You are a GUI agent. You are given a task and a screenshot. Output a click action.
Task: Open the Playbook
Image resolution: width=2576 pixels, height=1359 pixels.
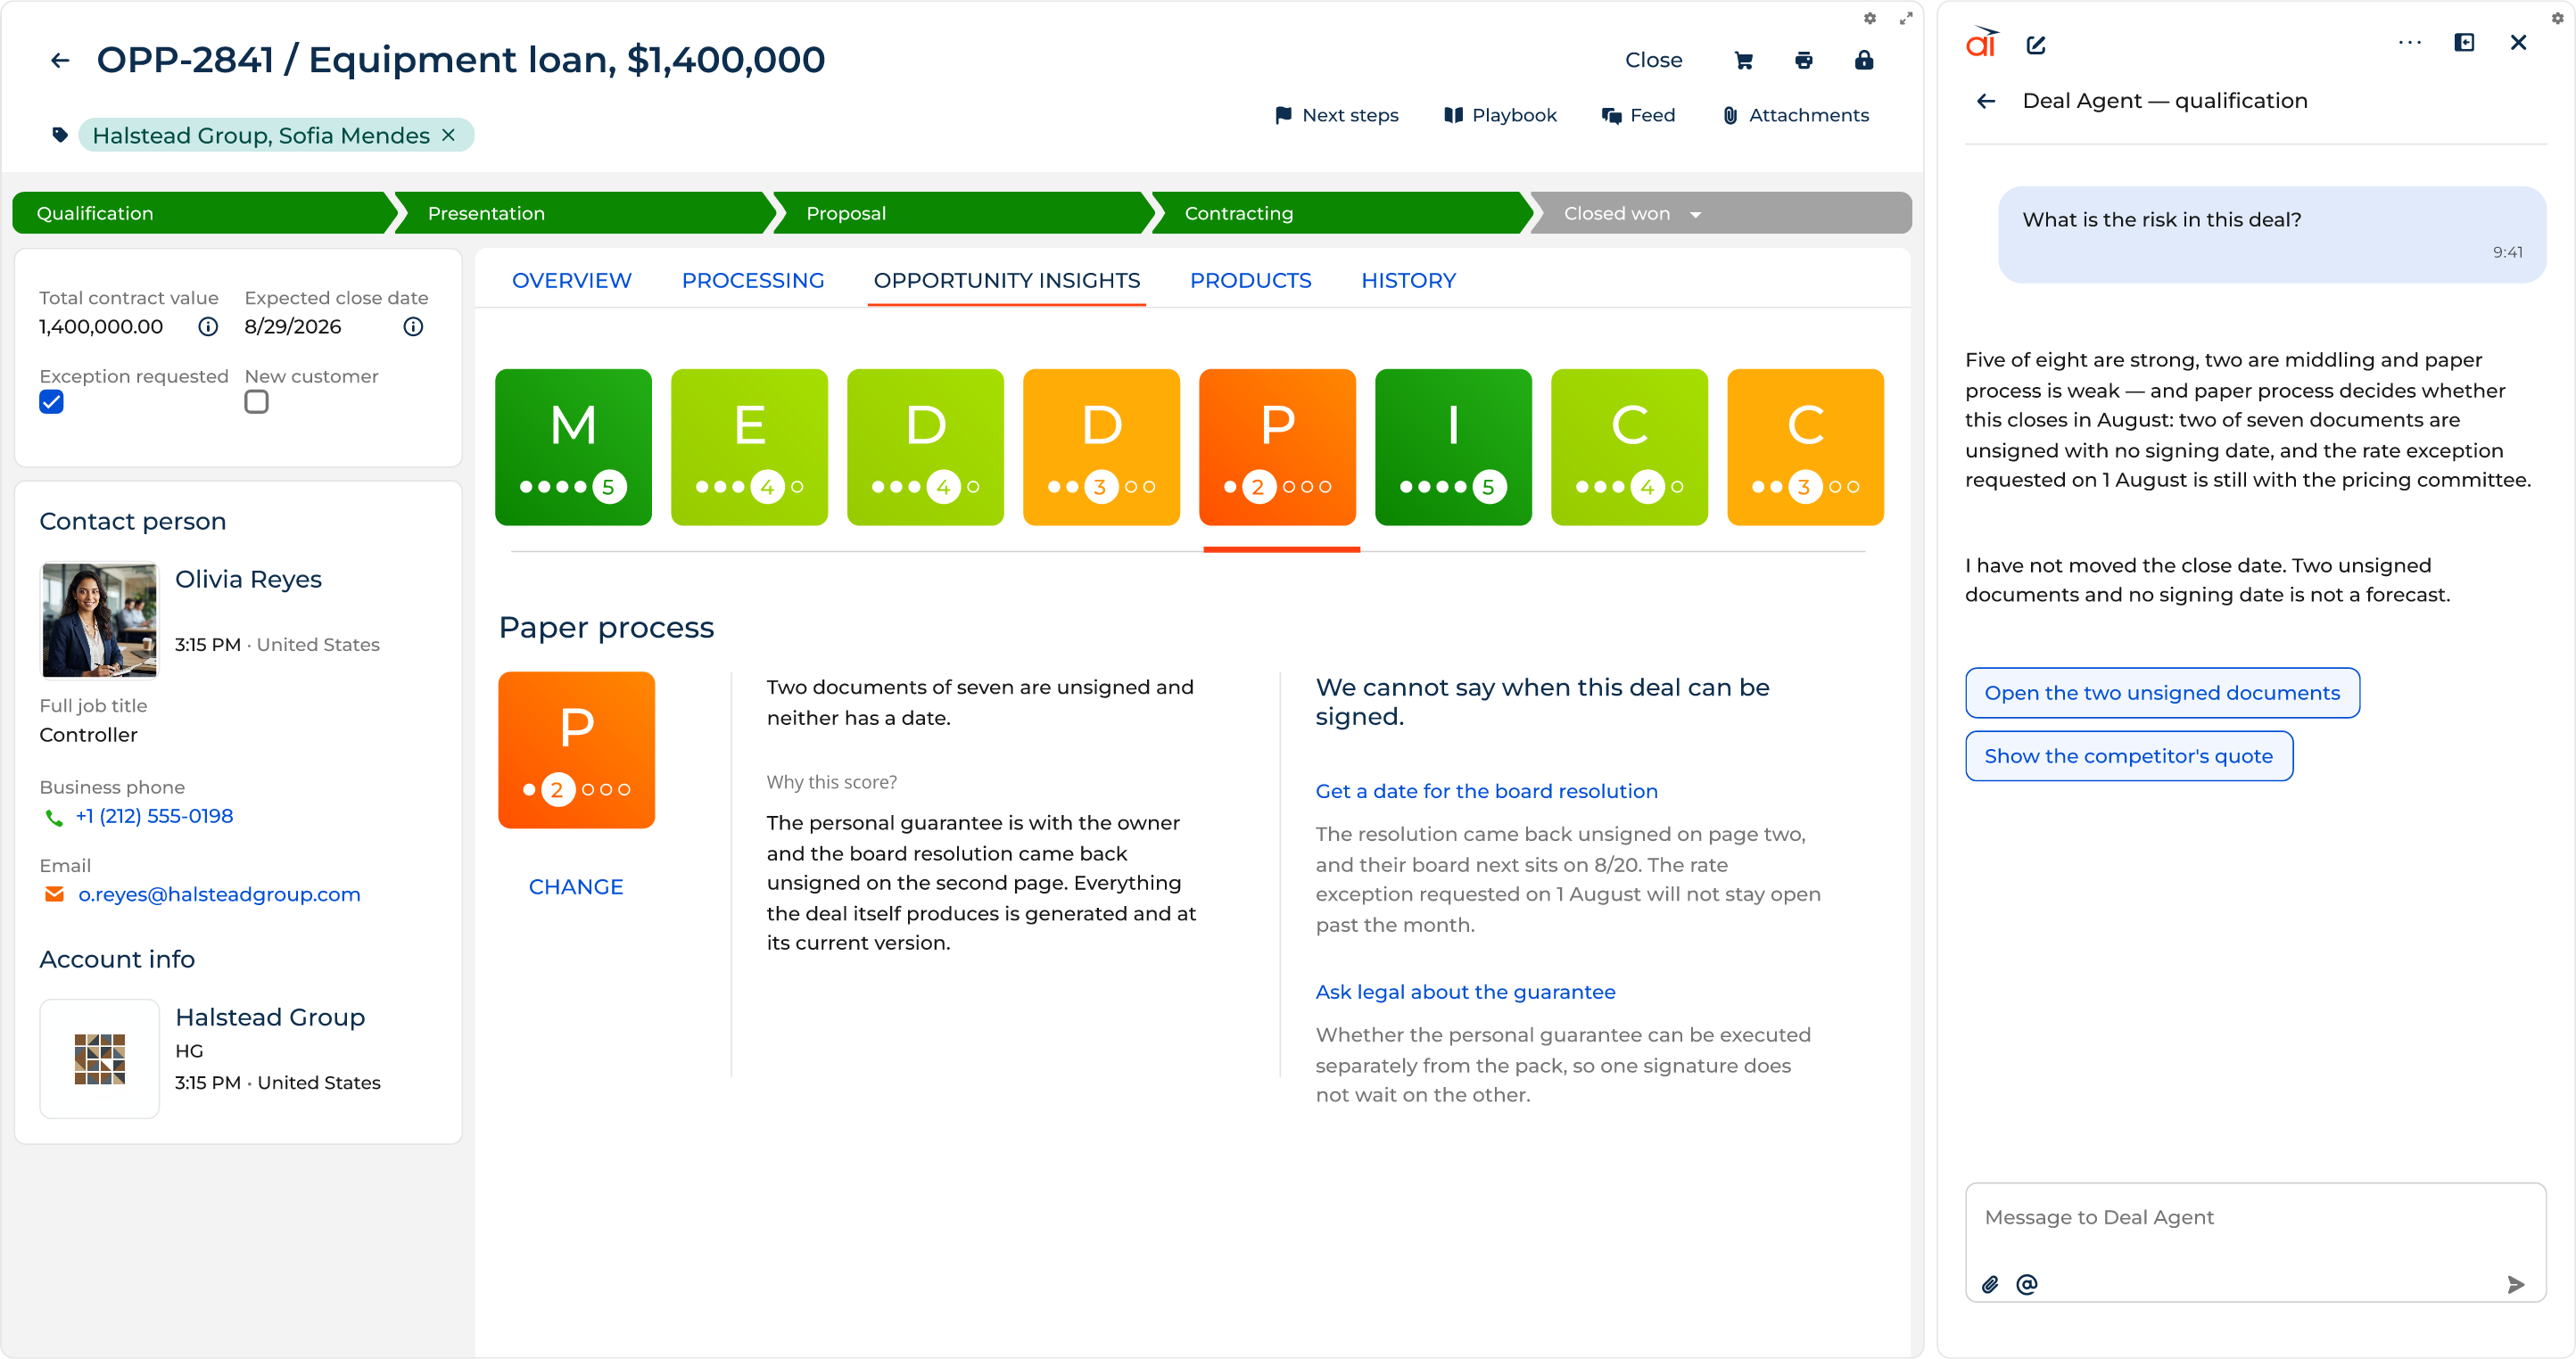pyautogui.click(x=1500, y=115)
